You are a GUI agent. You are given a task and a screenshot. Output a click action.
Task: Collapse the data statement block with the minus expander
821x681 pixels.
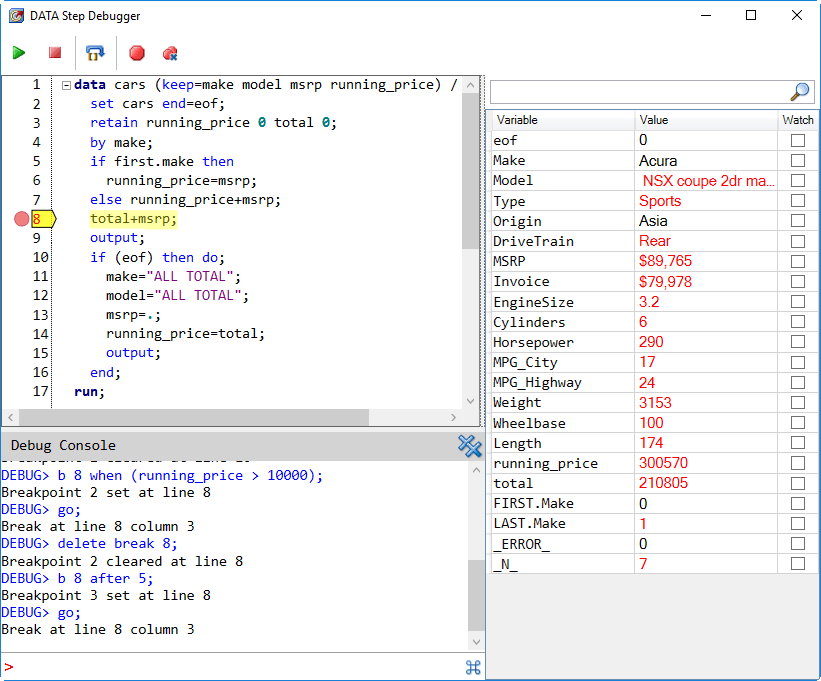(65, 84)
